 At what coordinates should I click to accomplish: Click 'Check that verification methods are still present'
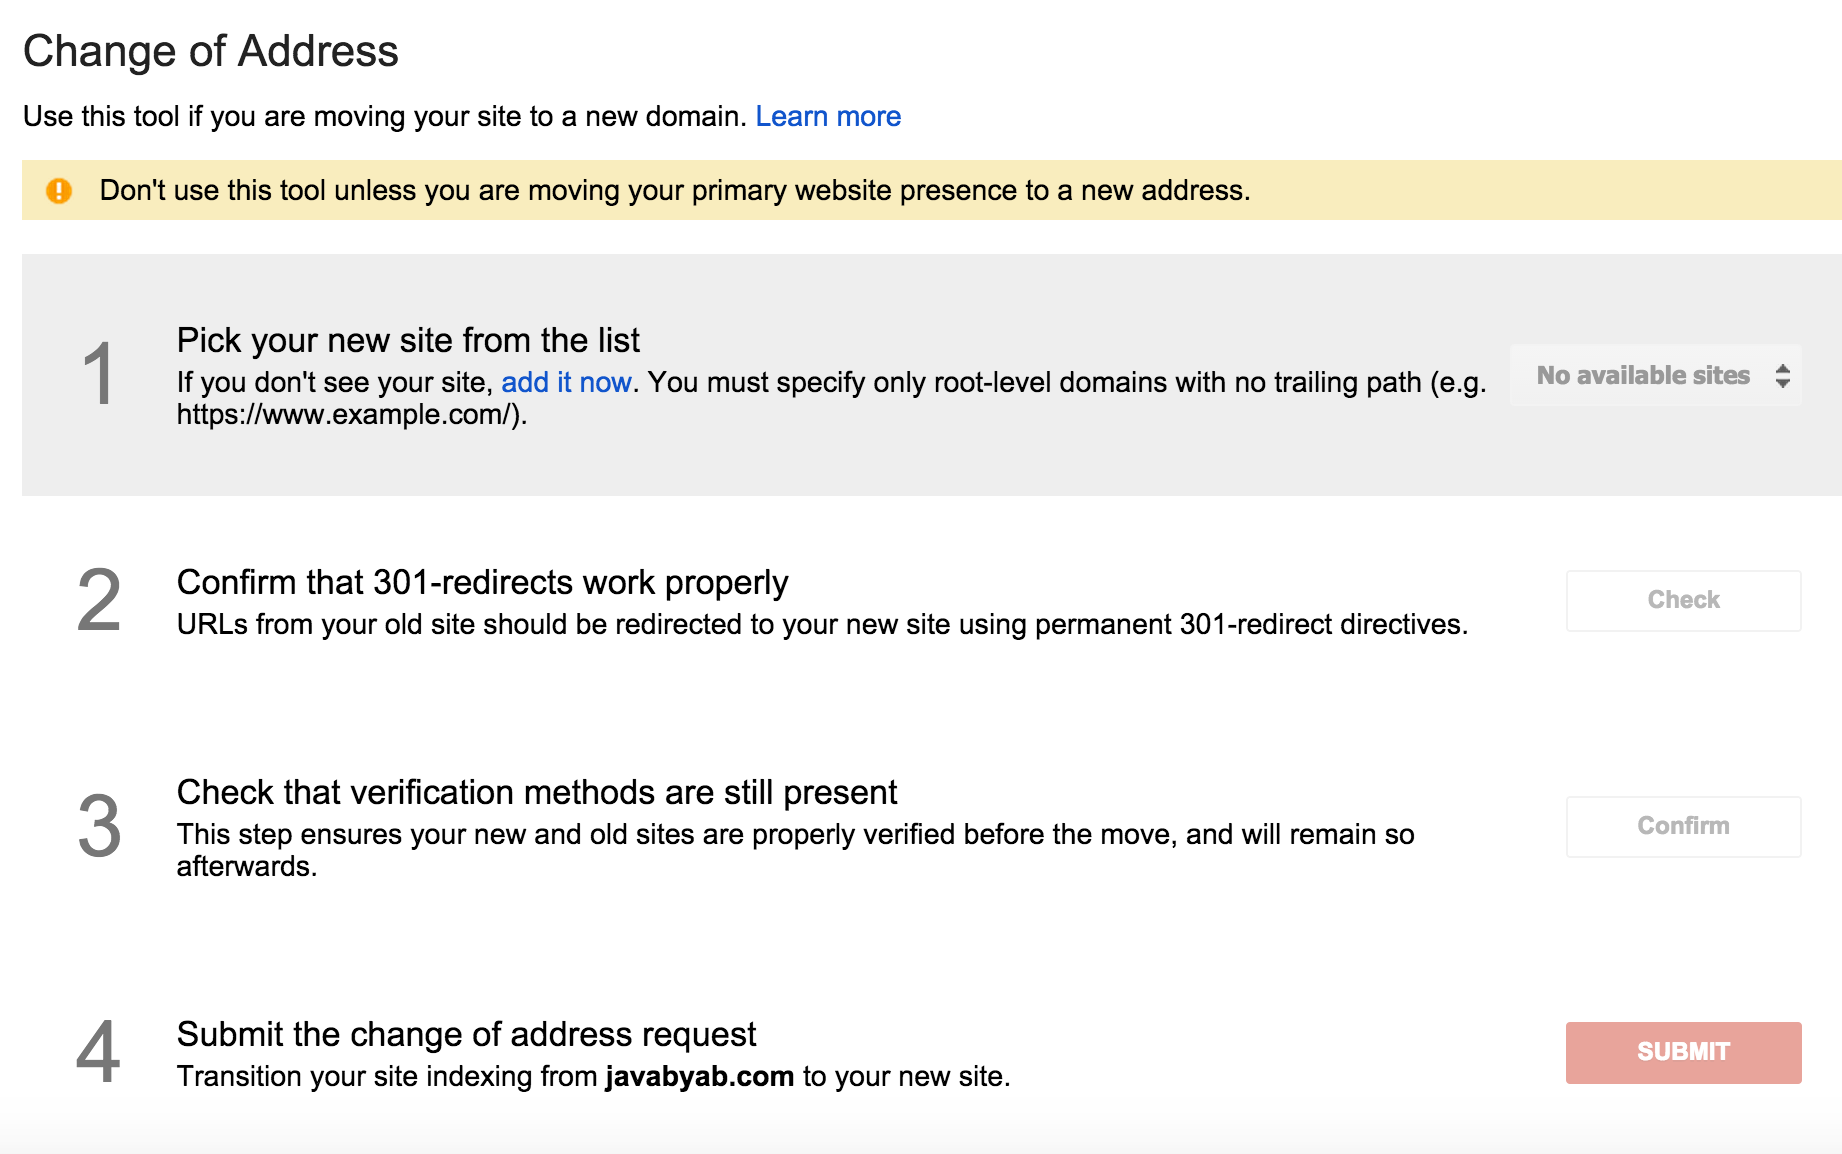pyautogui.click(x=537, y=792)
